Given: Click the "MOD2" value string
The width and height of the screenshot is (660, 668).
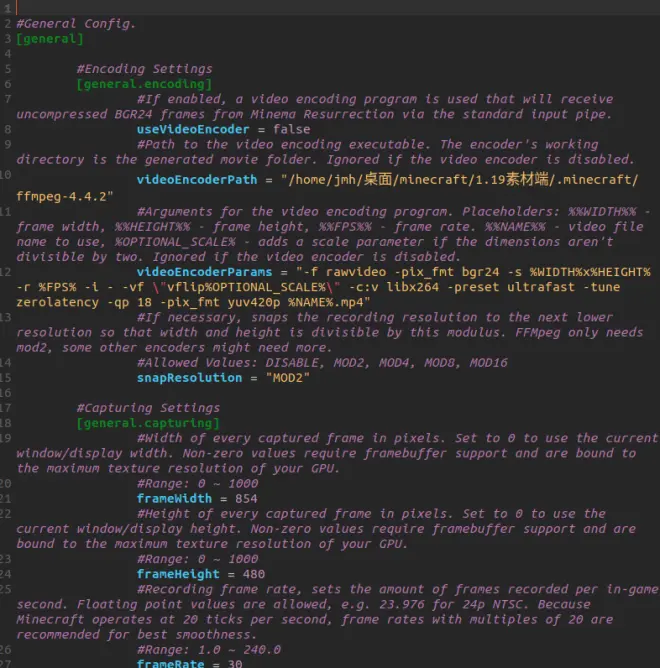Looking at the screenshot, I should tap(288, 378).
